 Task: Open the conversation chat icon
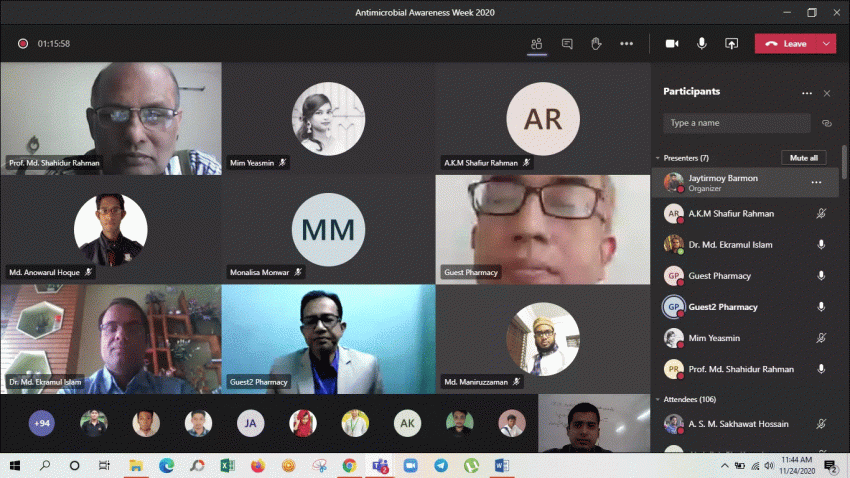[x=567, y=44]
